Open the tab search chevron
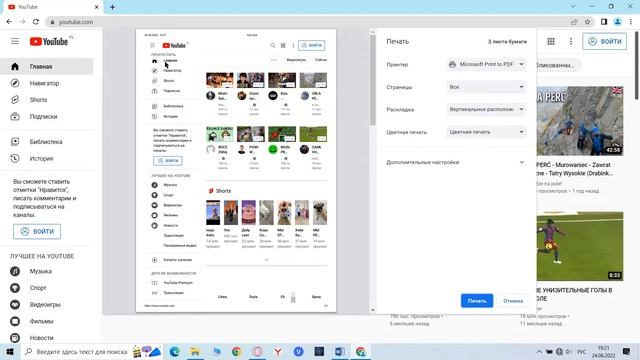 (573, 6)
